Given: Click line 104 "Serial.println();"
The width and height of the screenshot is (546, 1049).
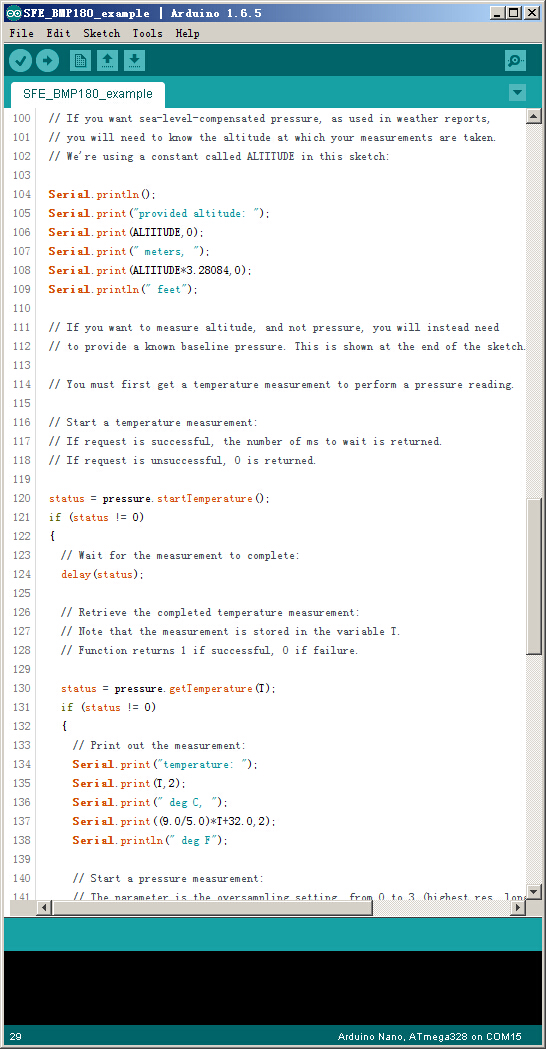Looking at the screenshot, I should [102, 195].
